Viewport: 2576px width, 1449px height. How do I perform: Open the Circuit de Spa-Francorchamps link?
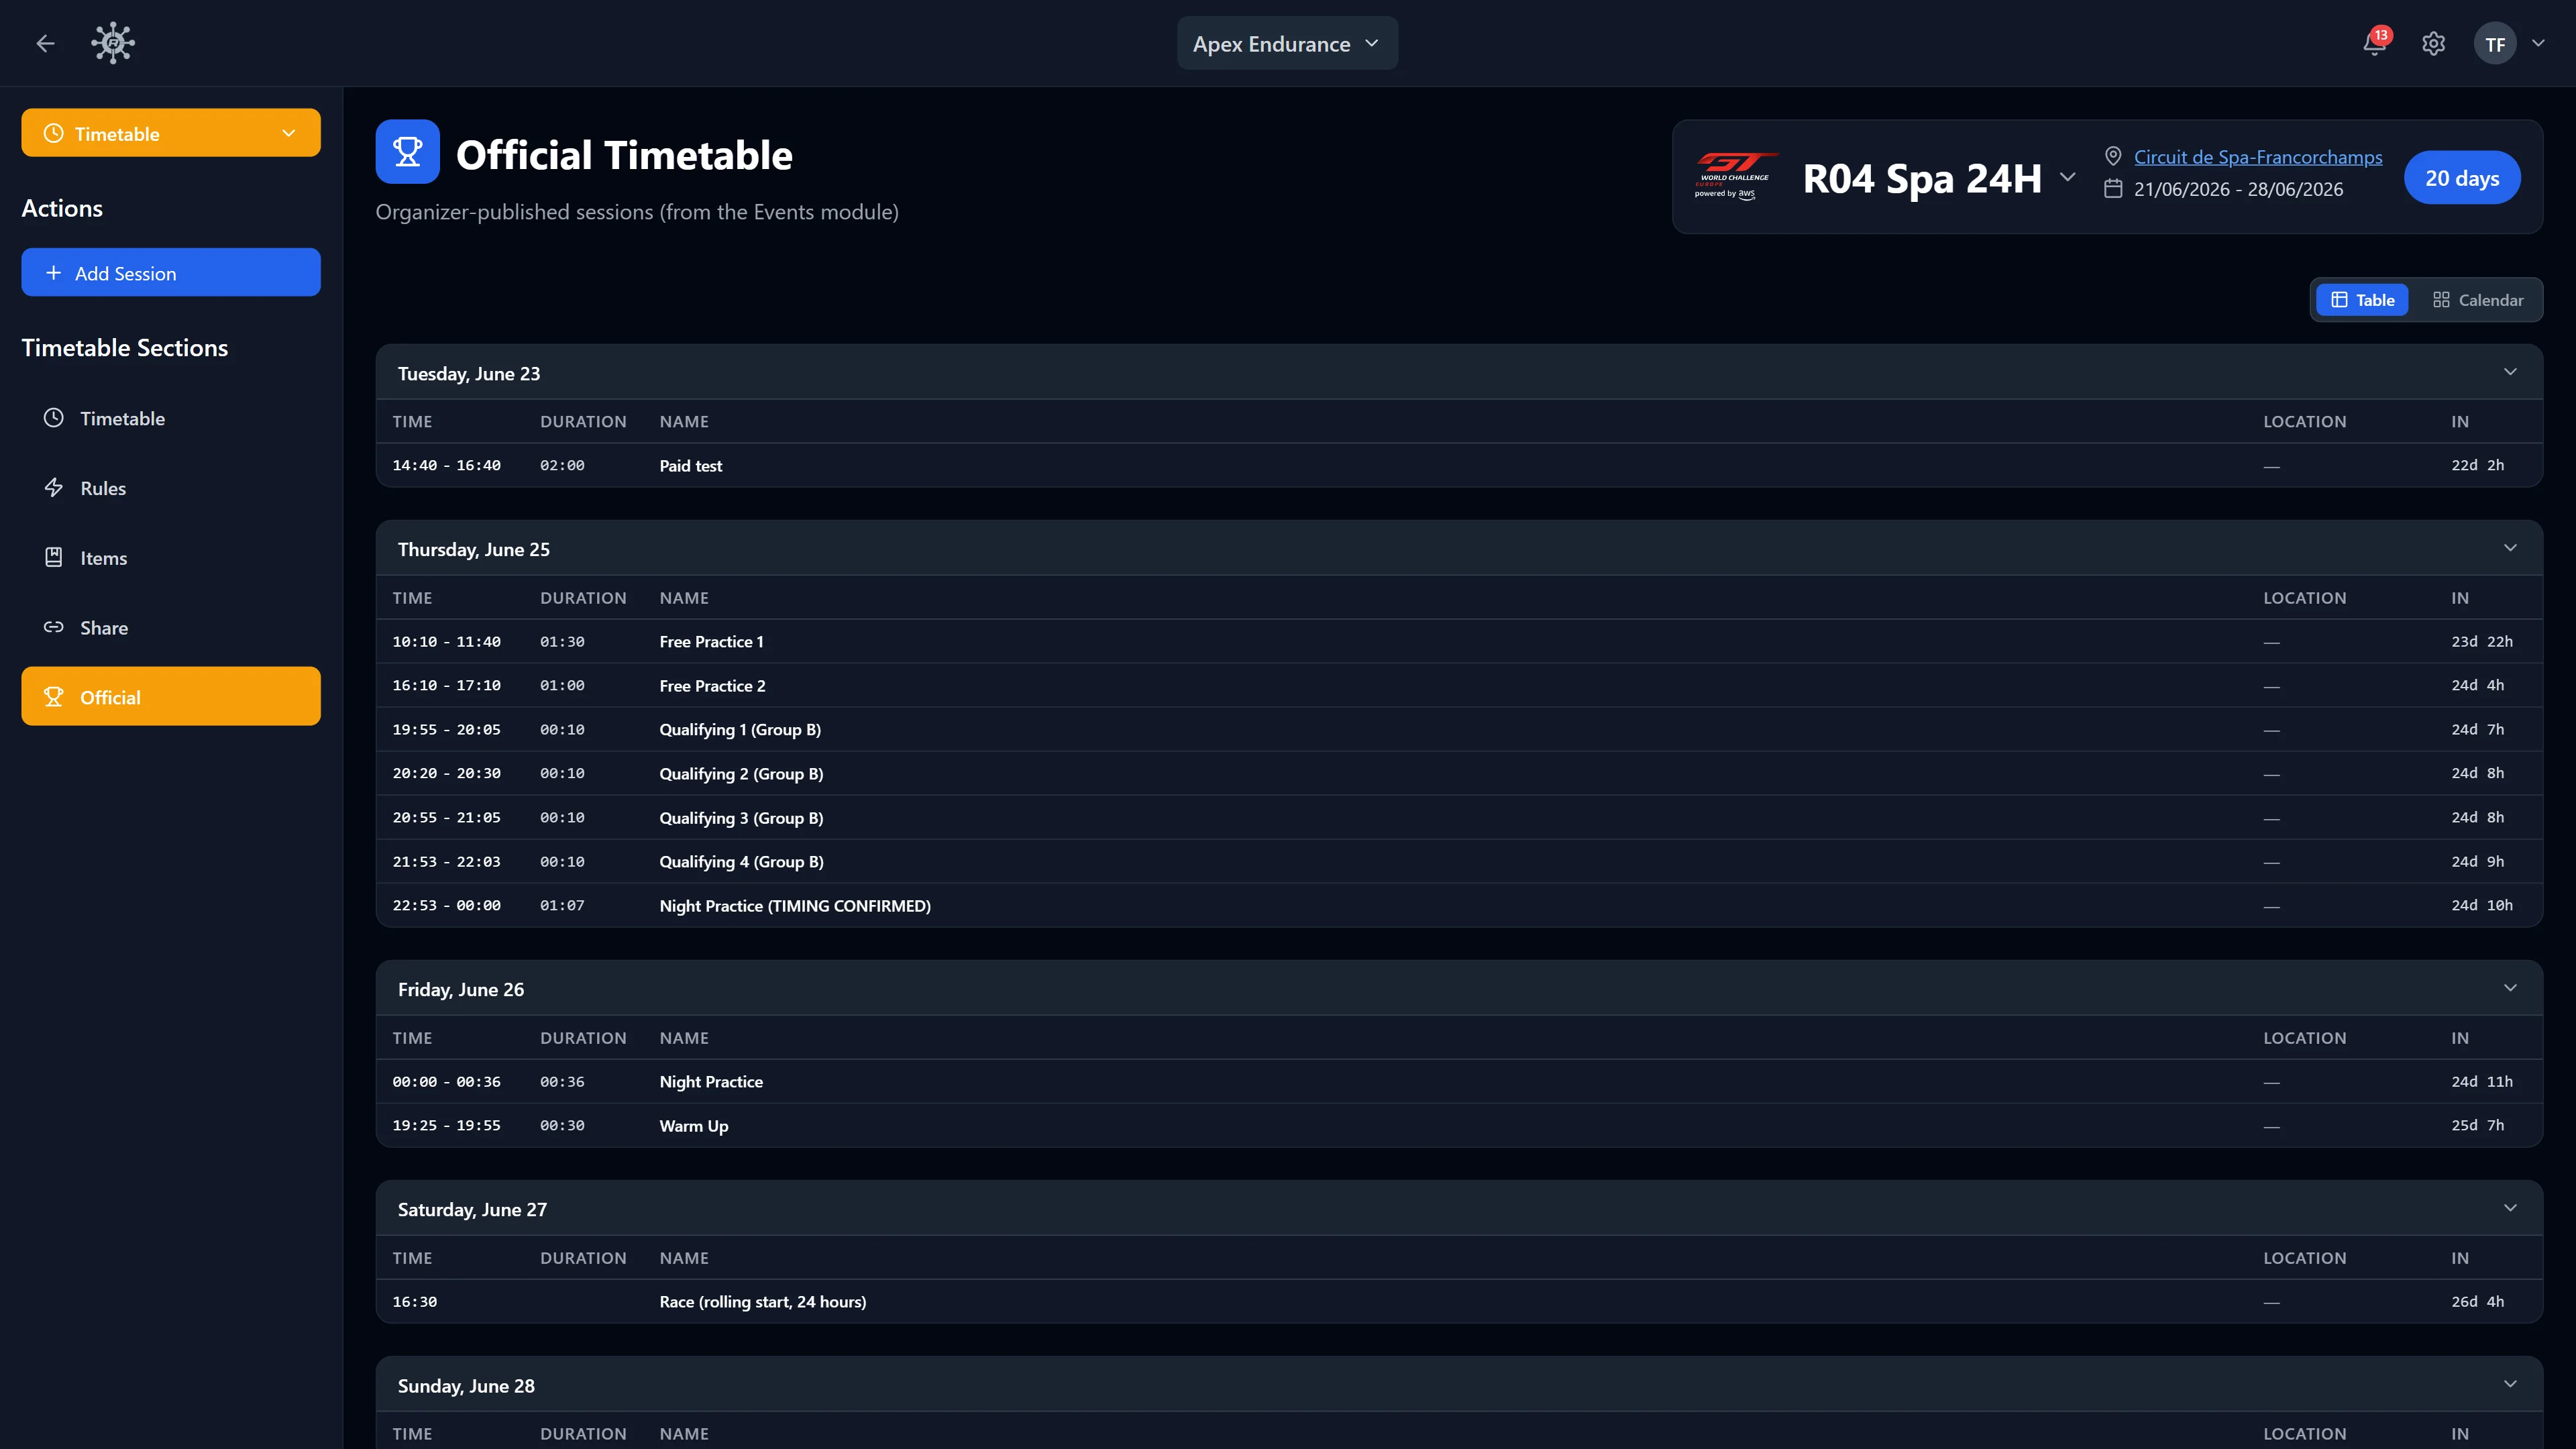pos(2258,157)
